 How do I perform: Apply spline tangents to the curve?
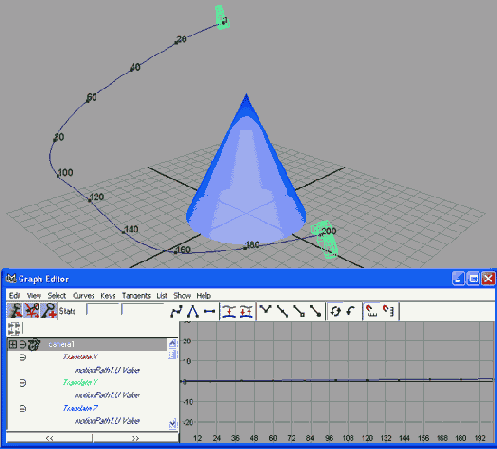176,312
